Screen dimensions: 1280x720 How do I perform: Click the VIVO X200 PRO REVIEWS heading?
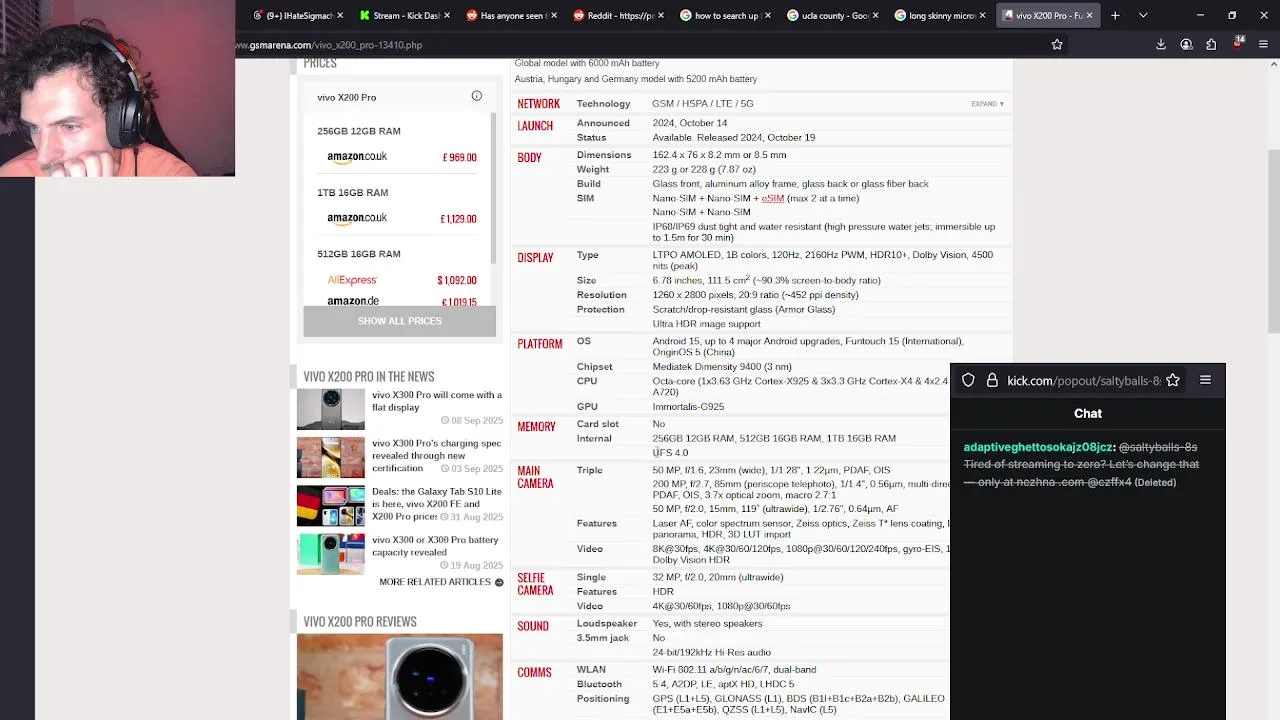click(x=360, y=622)
